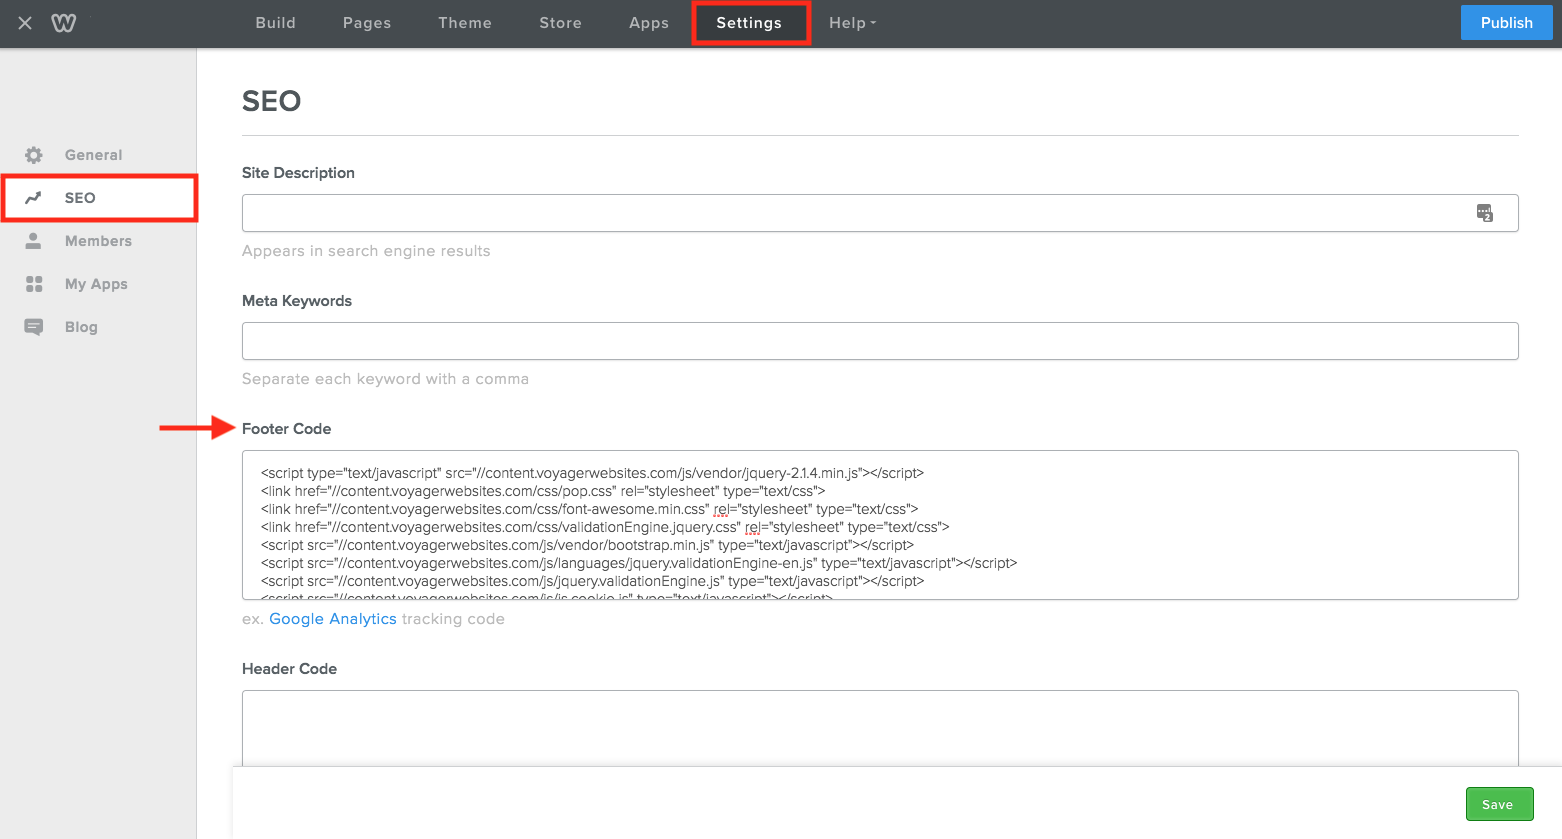1562x839 pixels.
Task: Click inside the Header Code text area
Action: [x=880, y=729]
